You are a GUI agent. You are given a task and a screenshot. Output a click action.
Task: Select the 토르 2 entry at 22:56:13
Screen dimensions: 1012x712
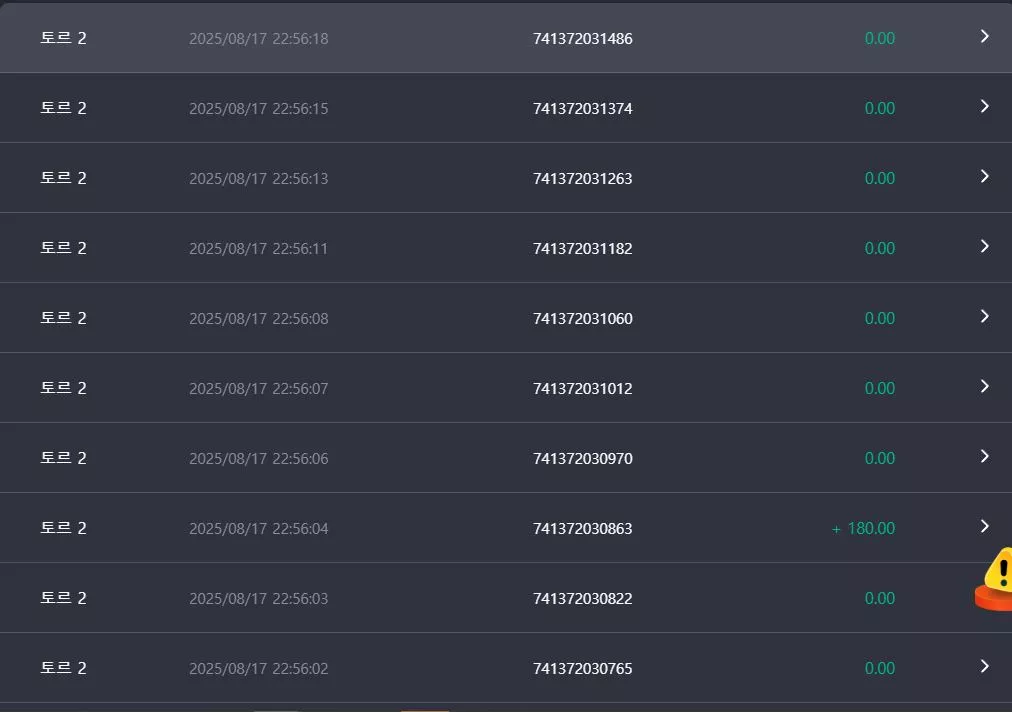[x=506, y=178]
